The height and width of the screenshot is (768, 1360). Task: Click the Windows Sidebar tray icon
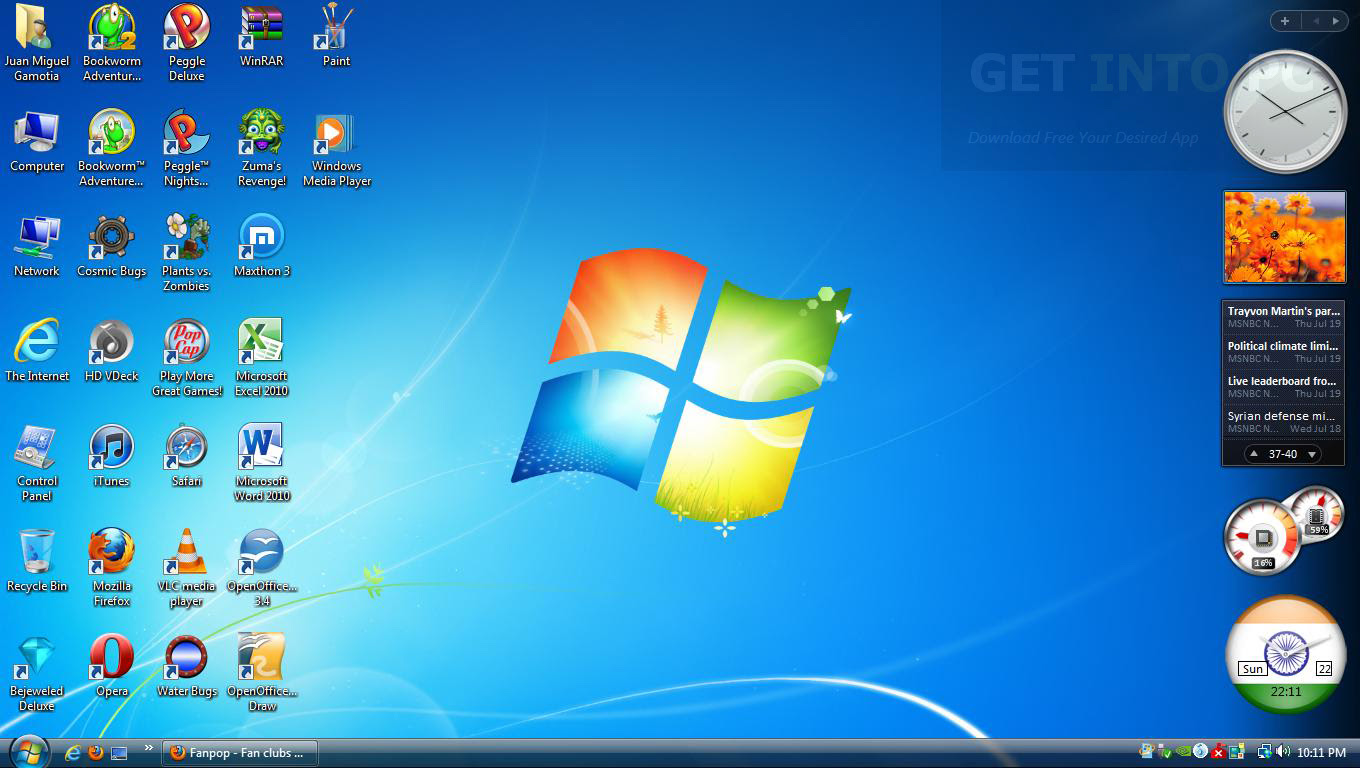click(1237, 751)
